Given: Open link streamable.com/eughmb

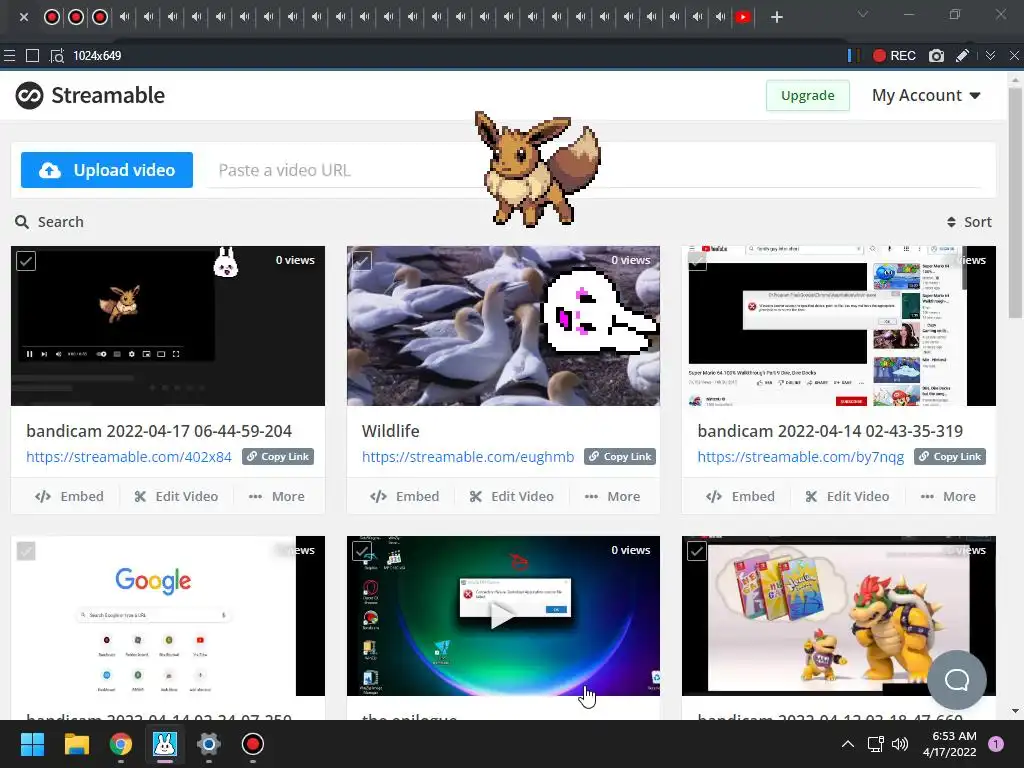Looking at the screenshot, I should (x=468, y=457).
